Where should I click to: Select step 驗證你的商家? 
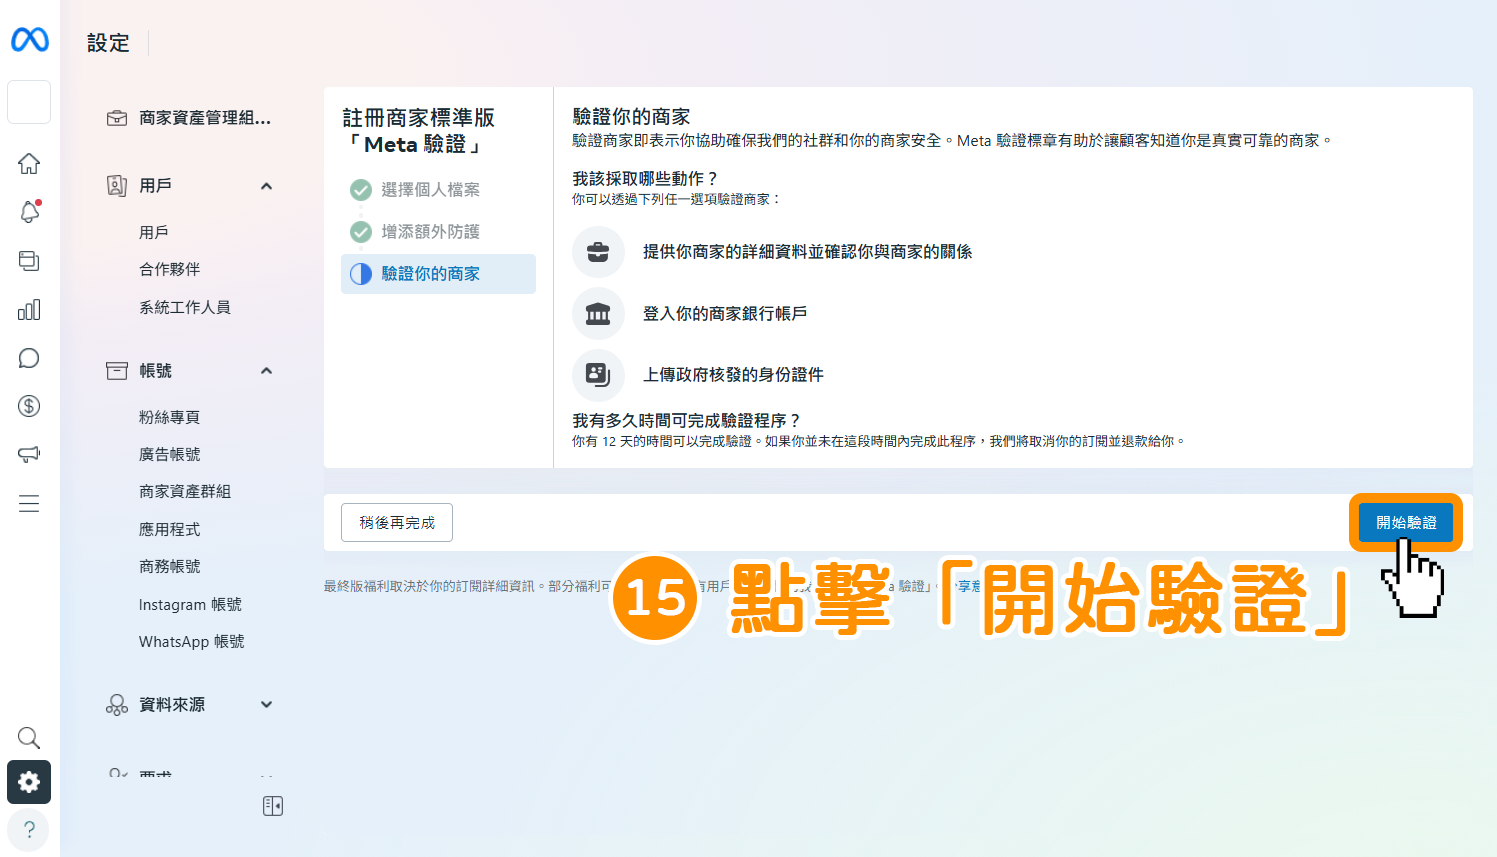tap(438, 274)
